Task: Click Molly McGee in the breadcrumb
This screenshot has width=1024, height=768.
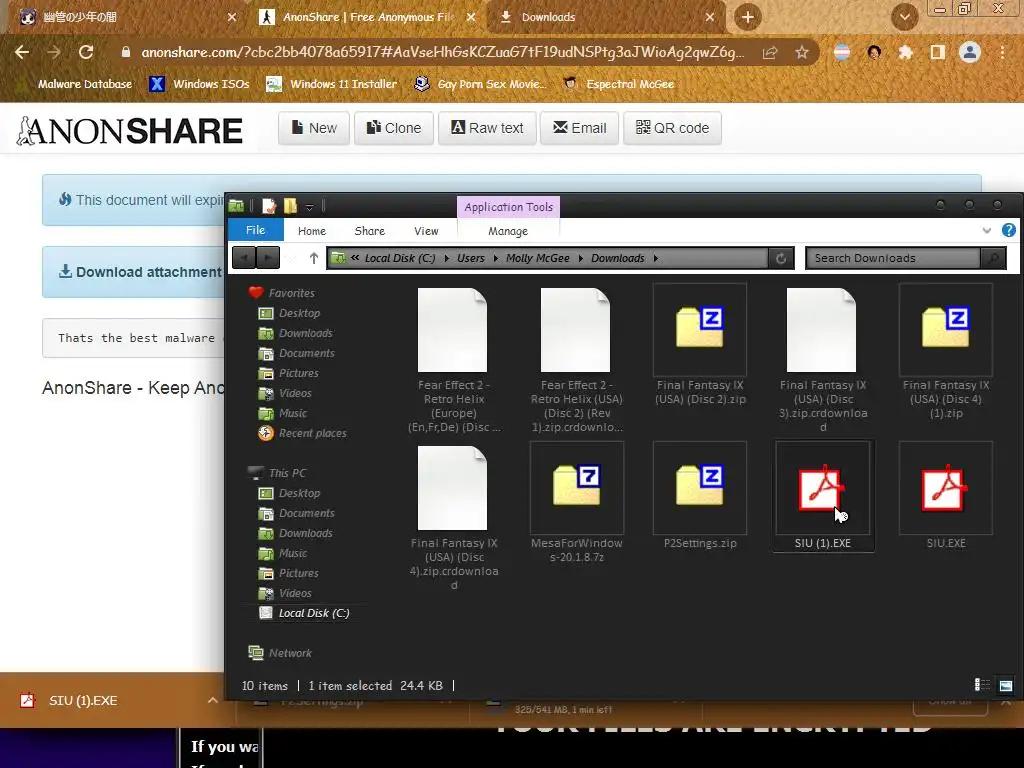Action: [537, 258]
